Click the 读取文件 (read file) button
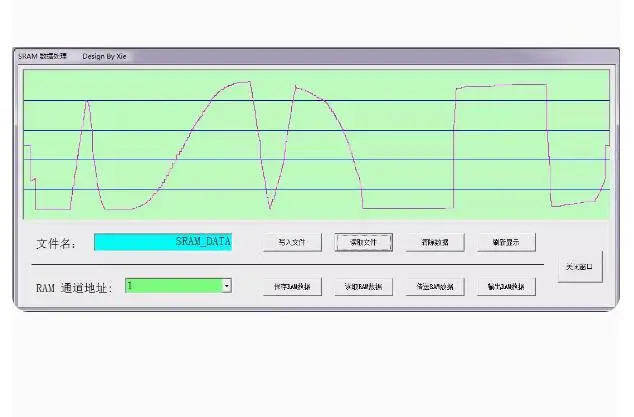The height and width of the screenshot is (417, 634). (363, 242)
